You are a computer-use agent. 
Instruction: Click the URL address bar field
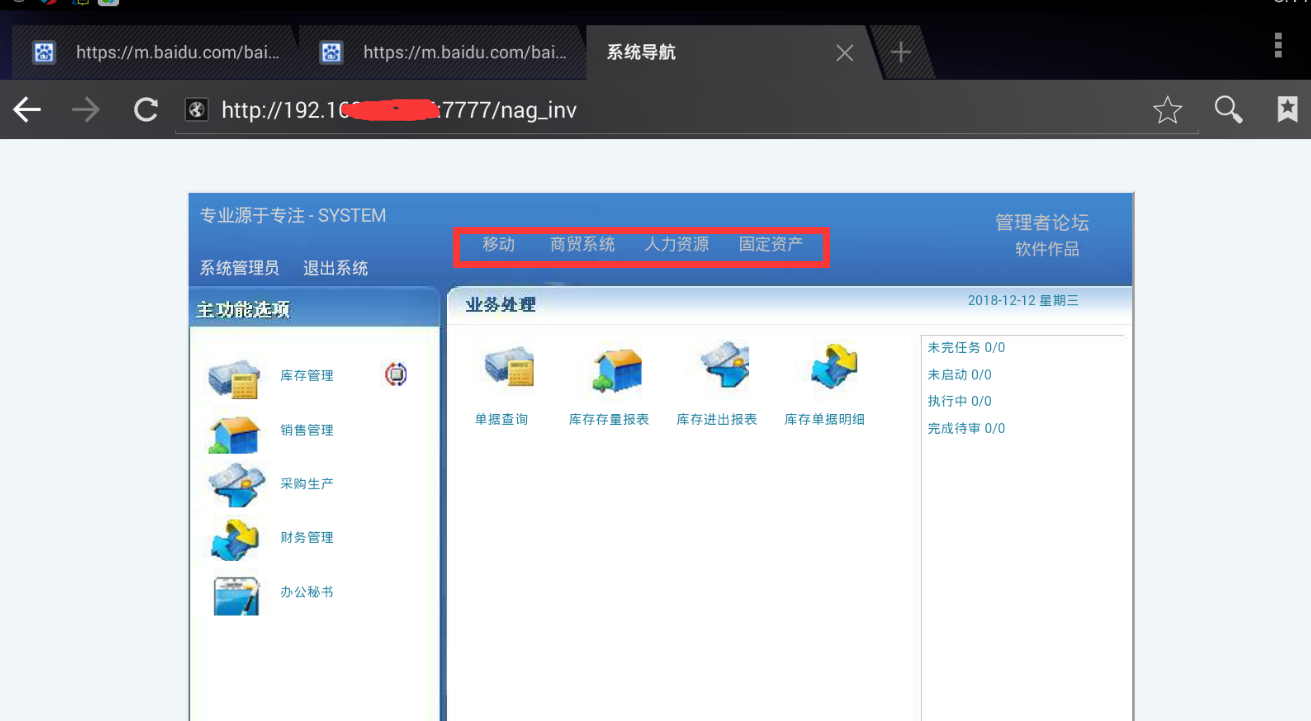(660, 110)
